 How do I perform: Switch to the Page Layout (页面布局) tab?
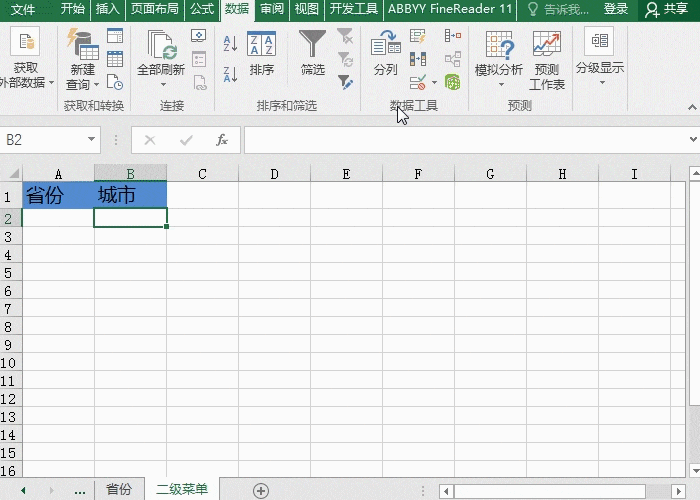(x=154, y=9)
